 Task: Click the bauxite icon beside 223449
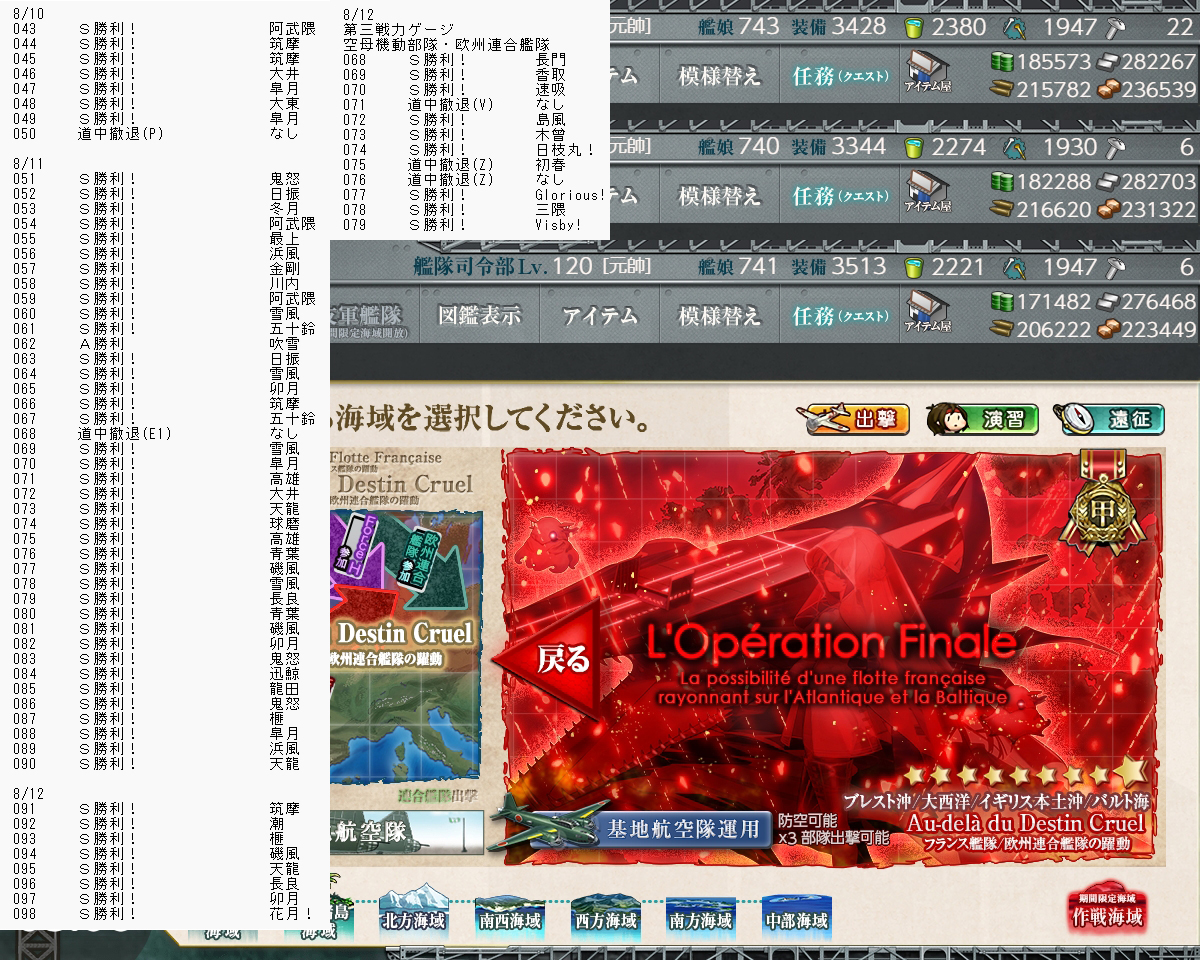click(1107, 328)
